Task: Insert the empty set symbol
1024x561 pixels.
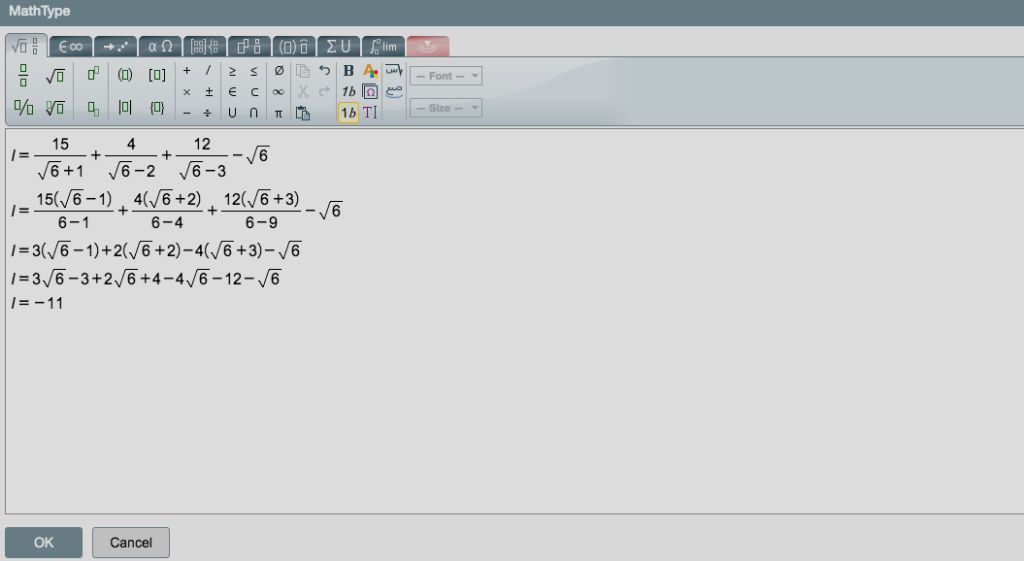Action: tap(279, 71)
